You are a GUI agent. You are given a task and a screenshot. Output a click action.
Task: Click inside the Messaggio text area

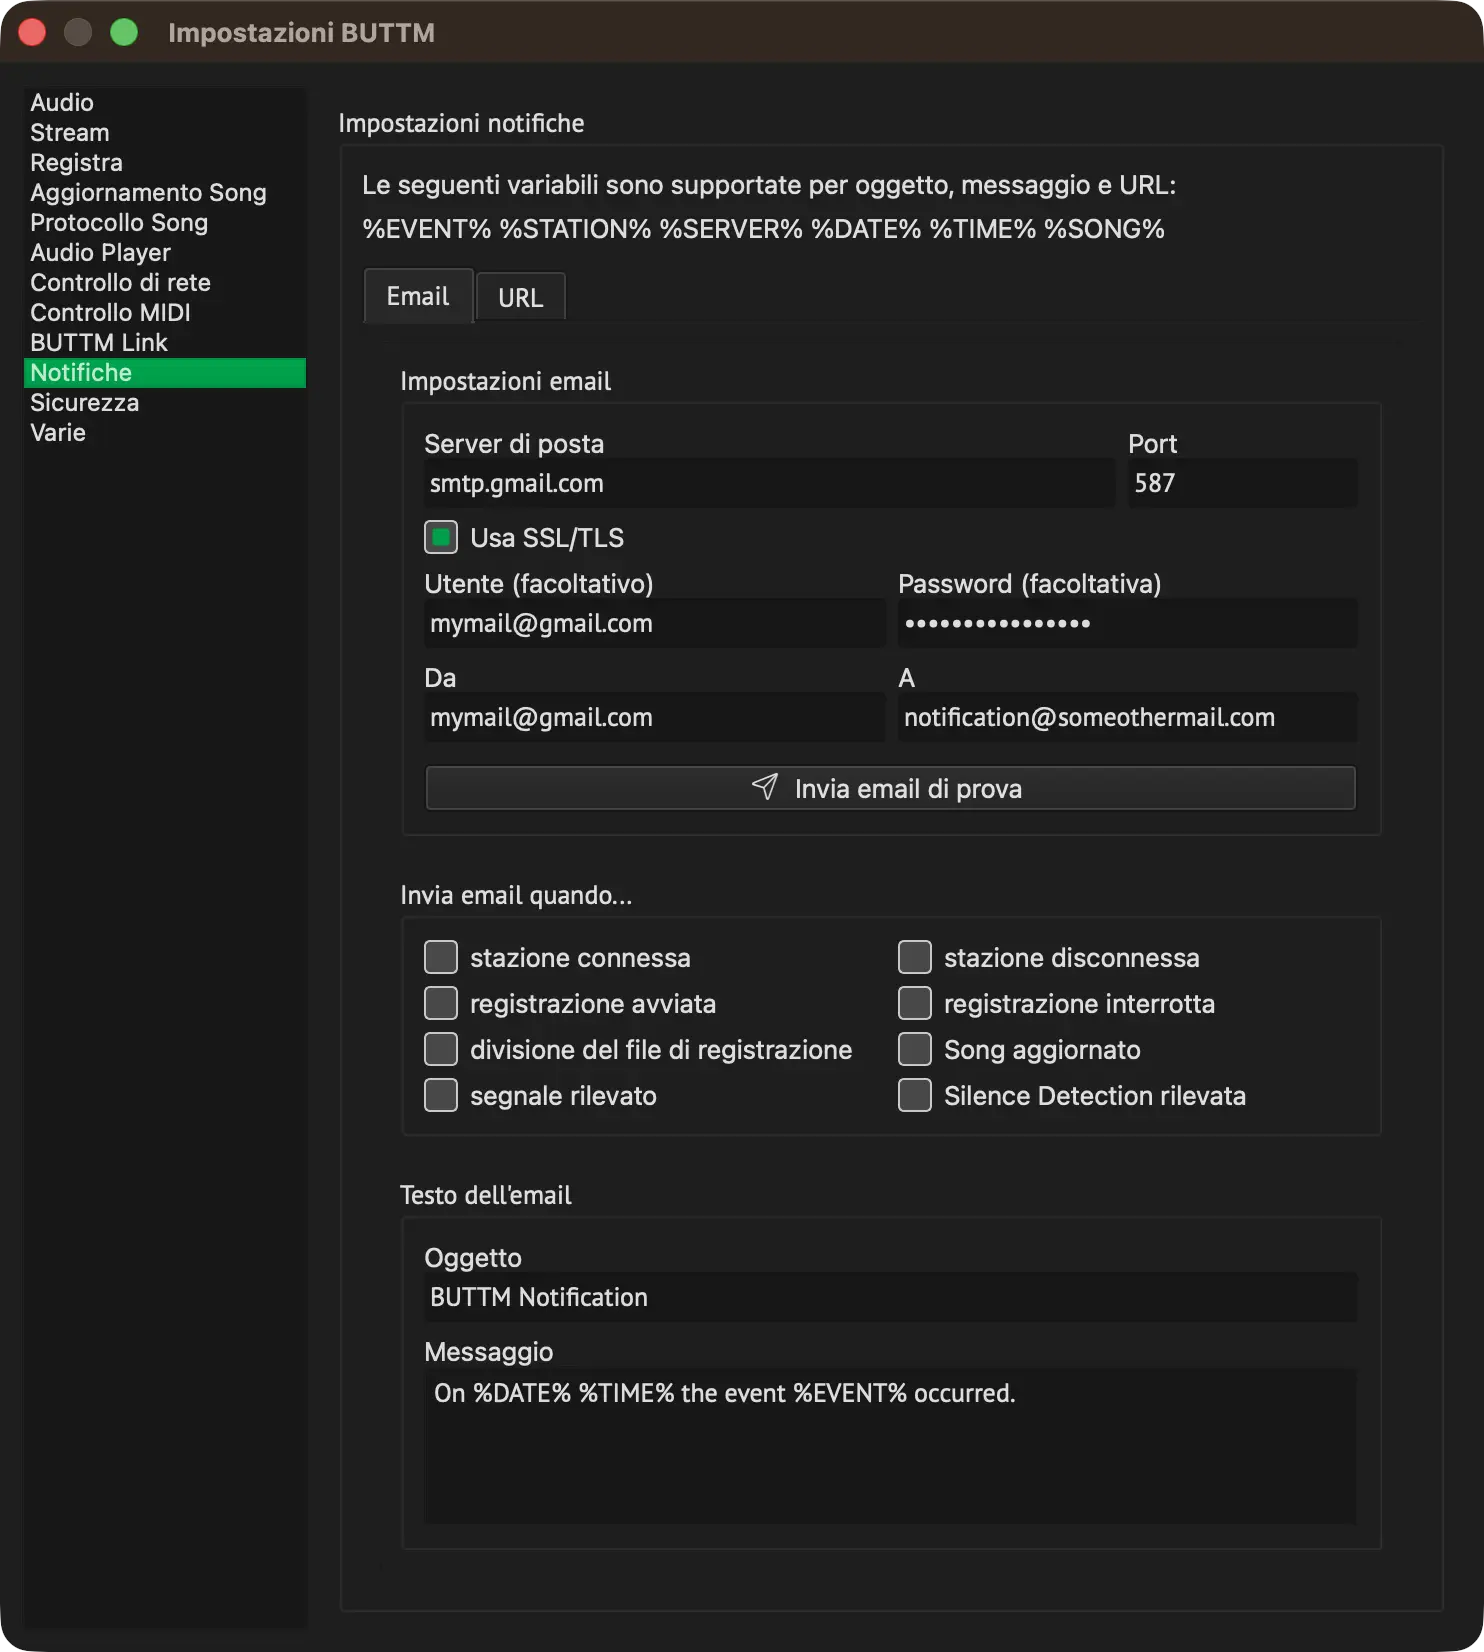891,1446
